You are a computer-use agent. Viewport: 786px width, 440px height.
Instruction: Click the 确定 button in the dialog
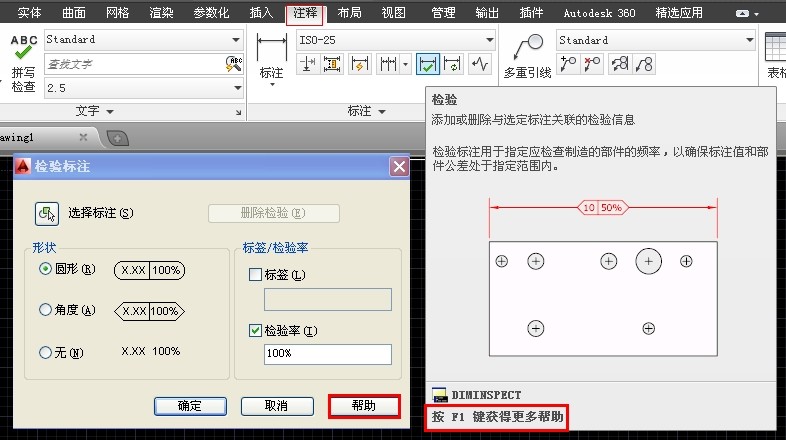pyautogui.click(x=190, y=406)
